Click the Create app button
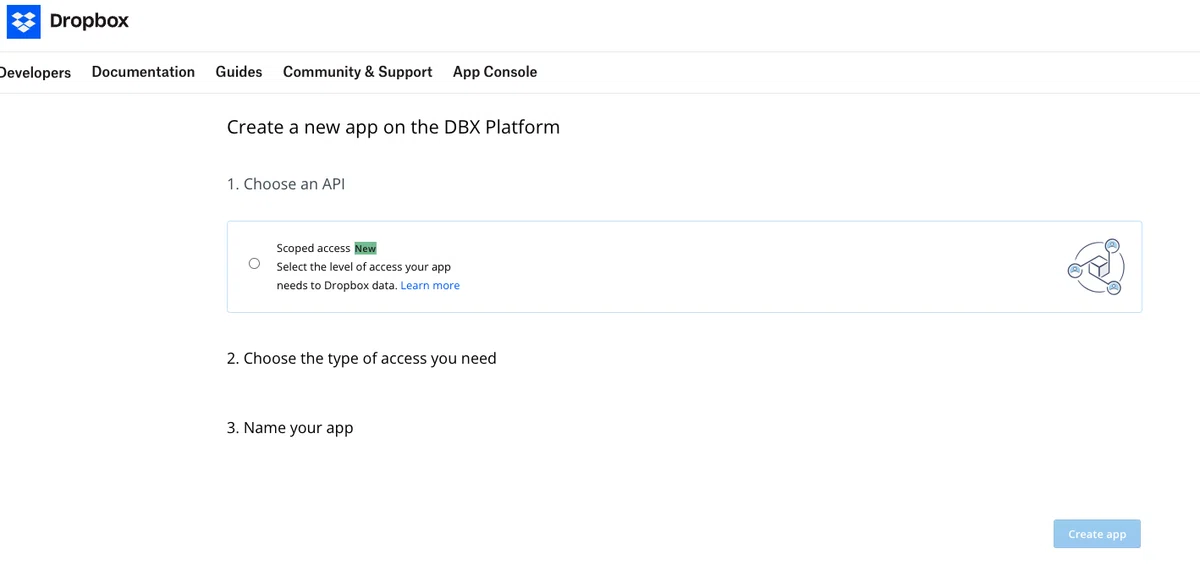The image size is (1200, 570). coord(1097,534)
